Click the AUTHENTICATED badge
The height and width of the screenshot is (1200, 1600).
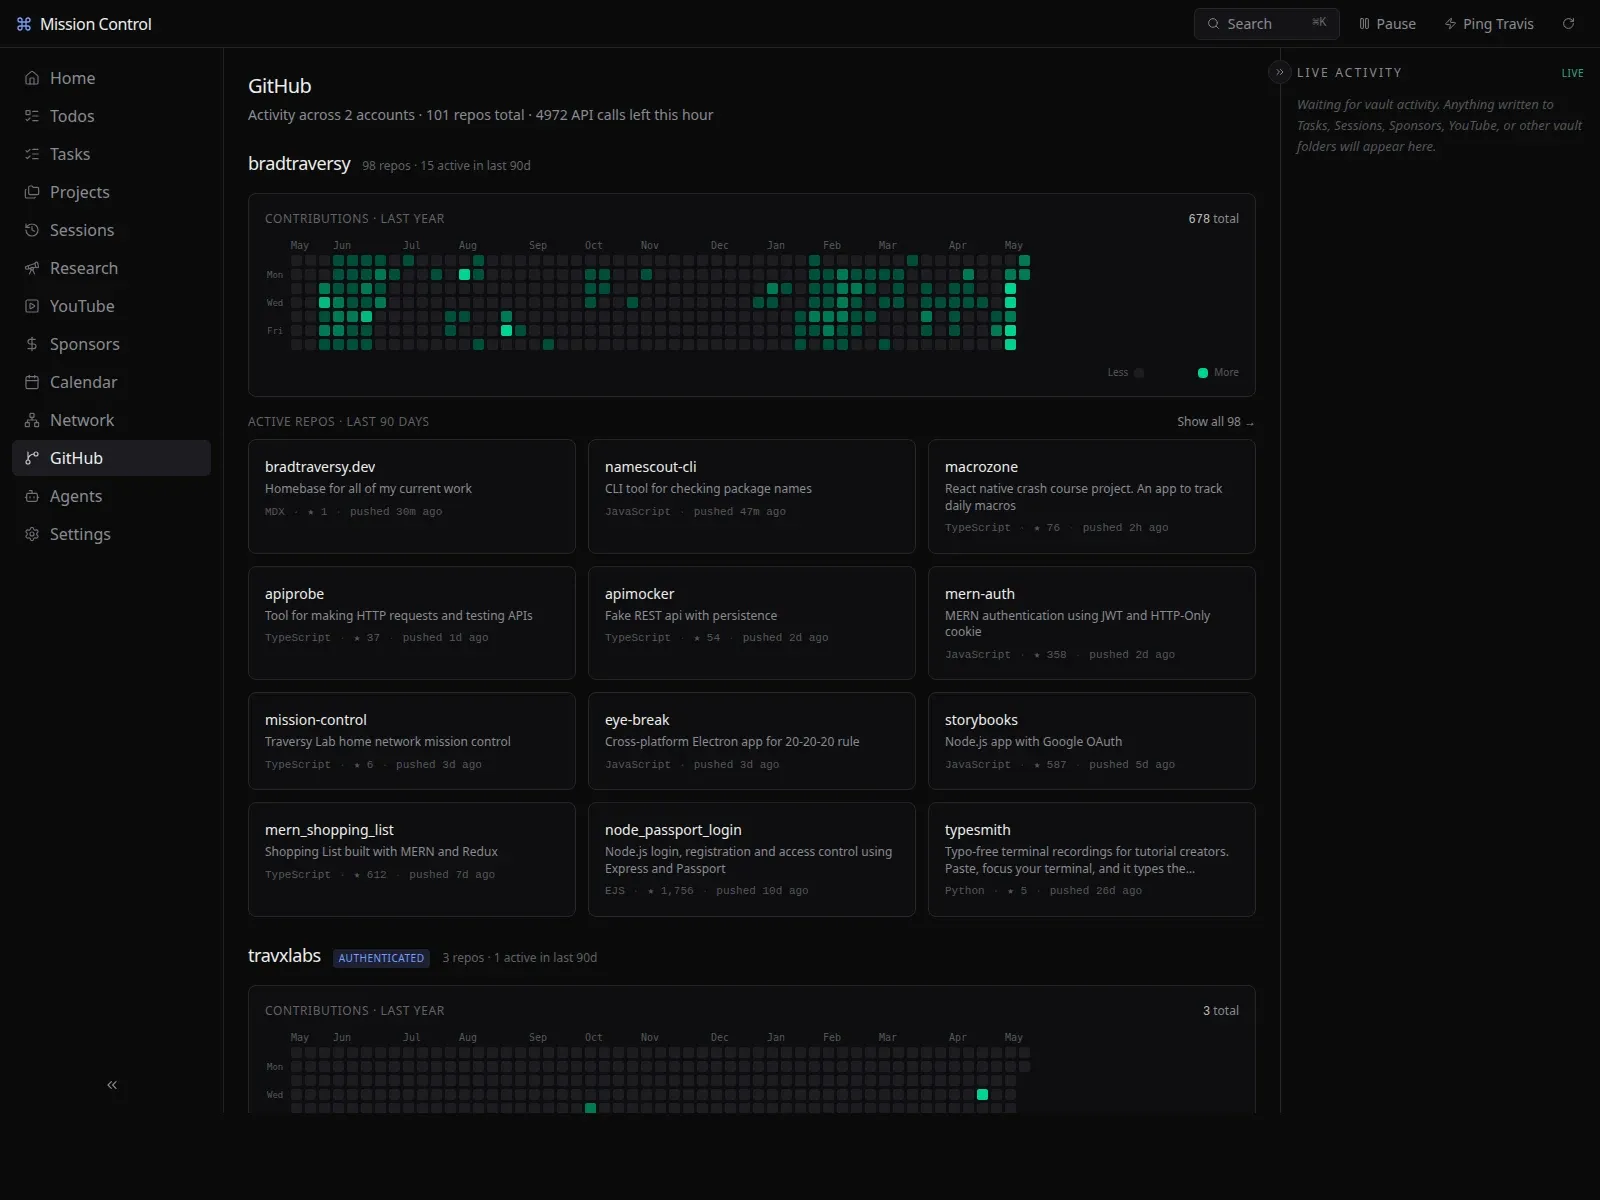(x=381, y=958)
